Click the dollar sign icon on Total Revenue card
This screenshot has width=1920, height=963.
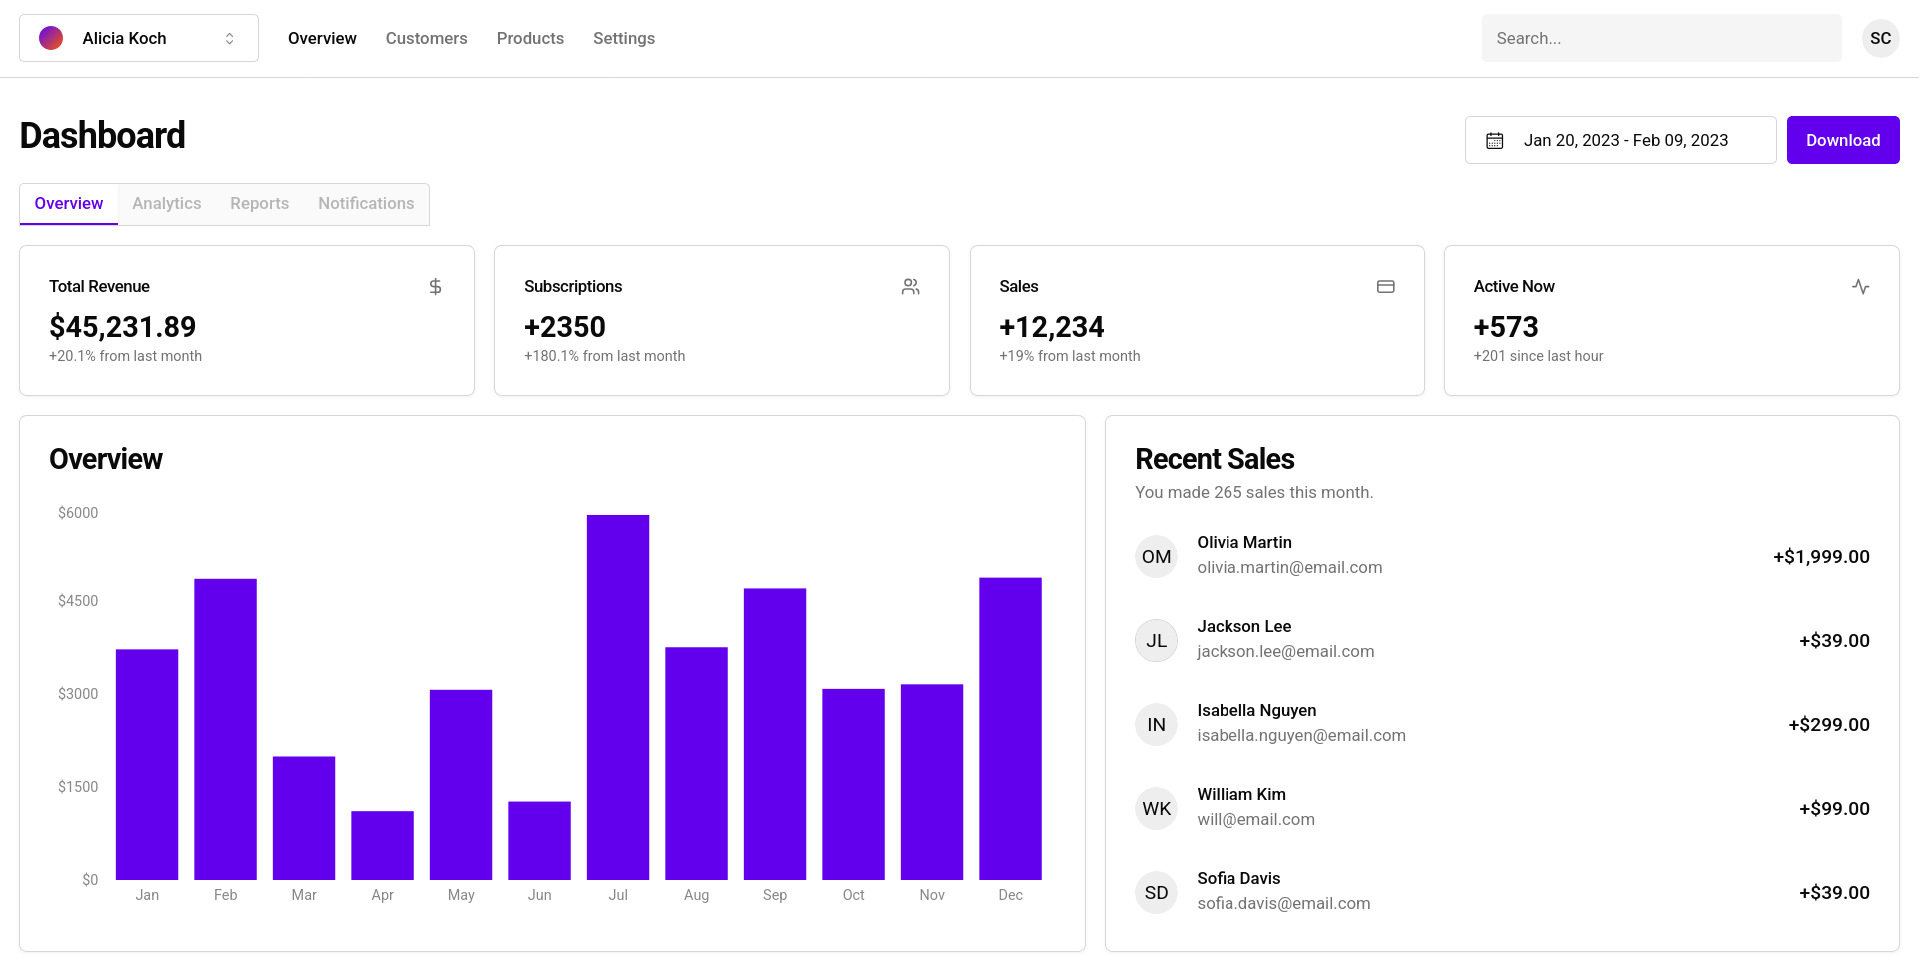coord(435,287)
